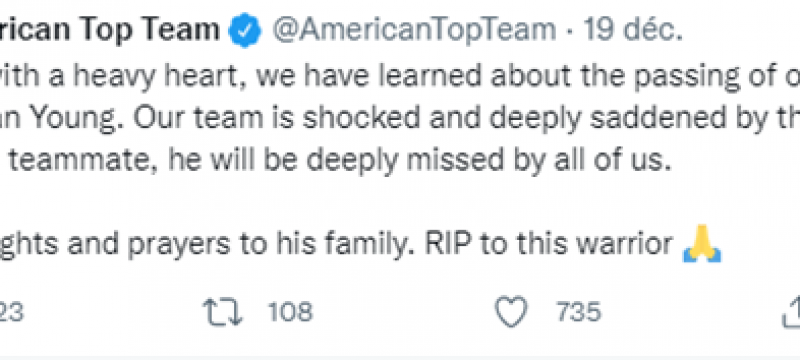Click the reply count ending in 23
This screenshot has width=800, height=360.
(11, 312)
